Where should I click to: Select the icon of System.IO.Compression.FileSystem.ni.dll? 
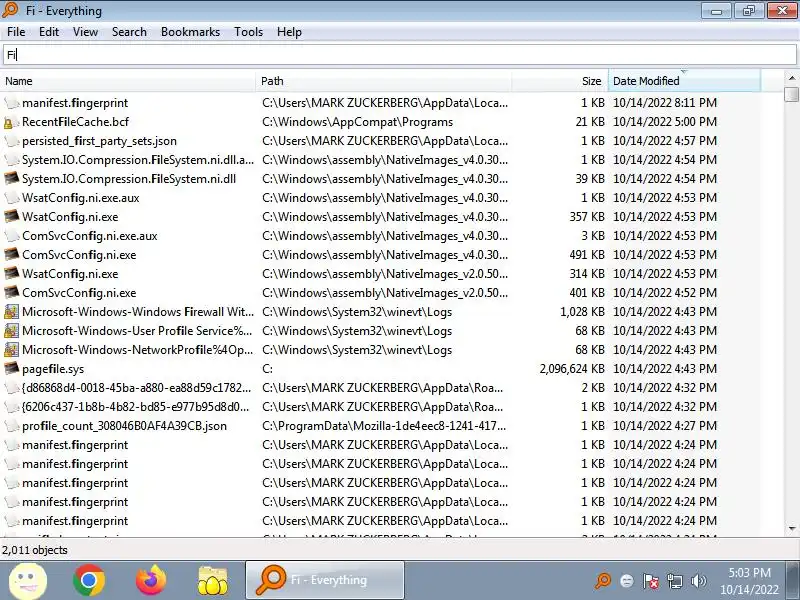click(x=11, y=179)
